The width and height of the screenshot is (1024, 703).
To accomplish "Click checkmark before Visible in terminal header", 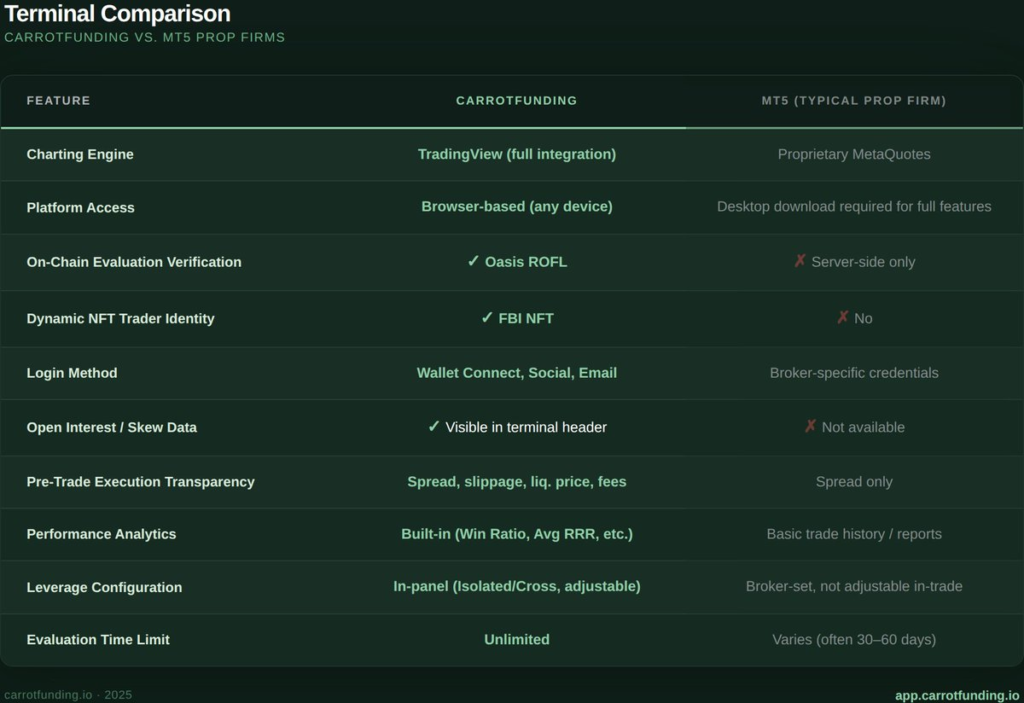I will pyautogui.click(x=434, y=427).
